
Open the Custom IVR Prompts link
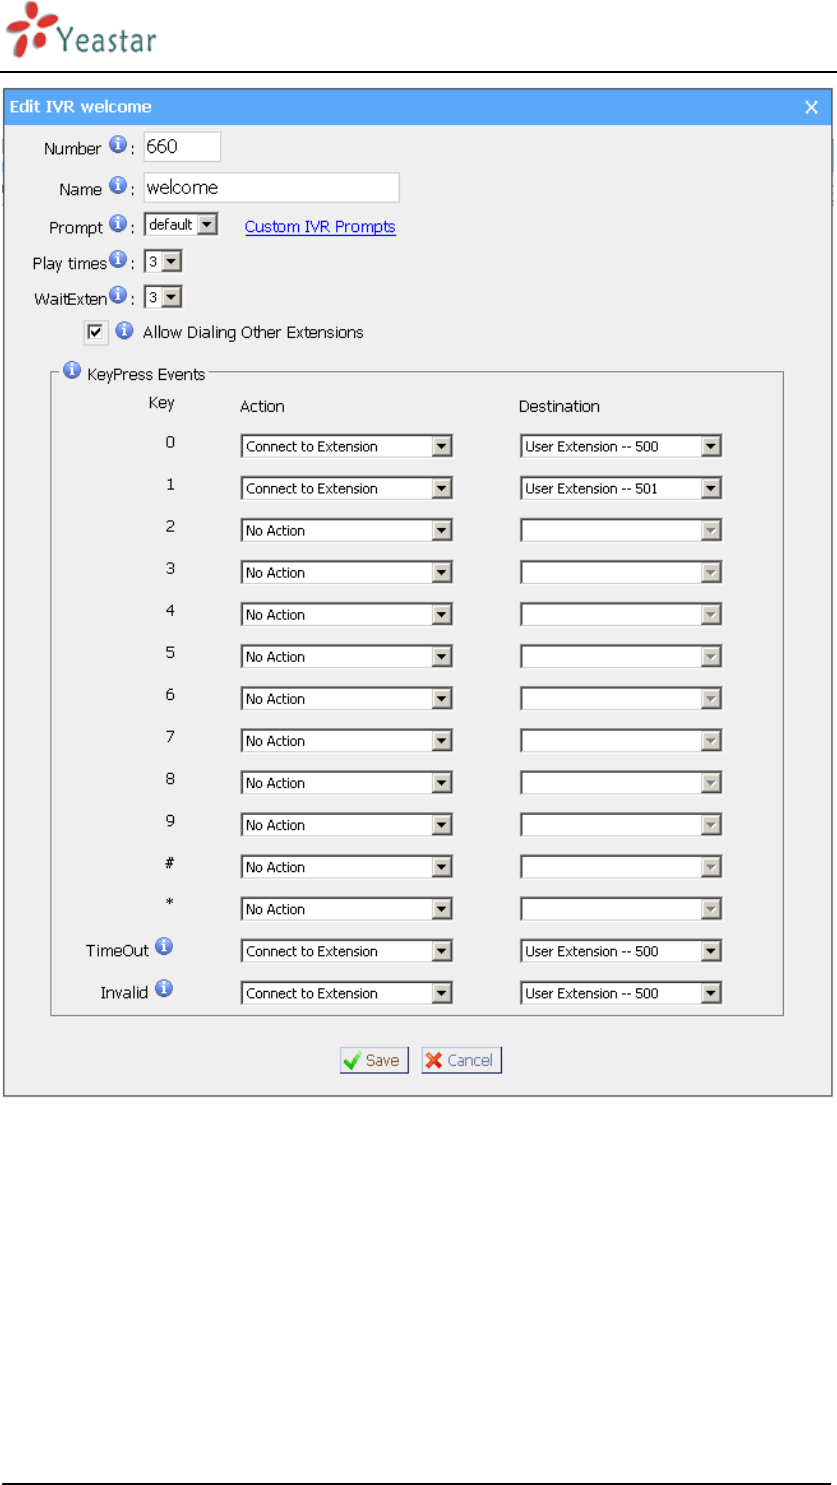point(320,227)
